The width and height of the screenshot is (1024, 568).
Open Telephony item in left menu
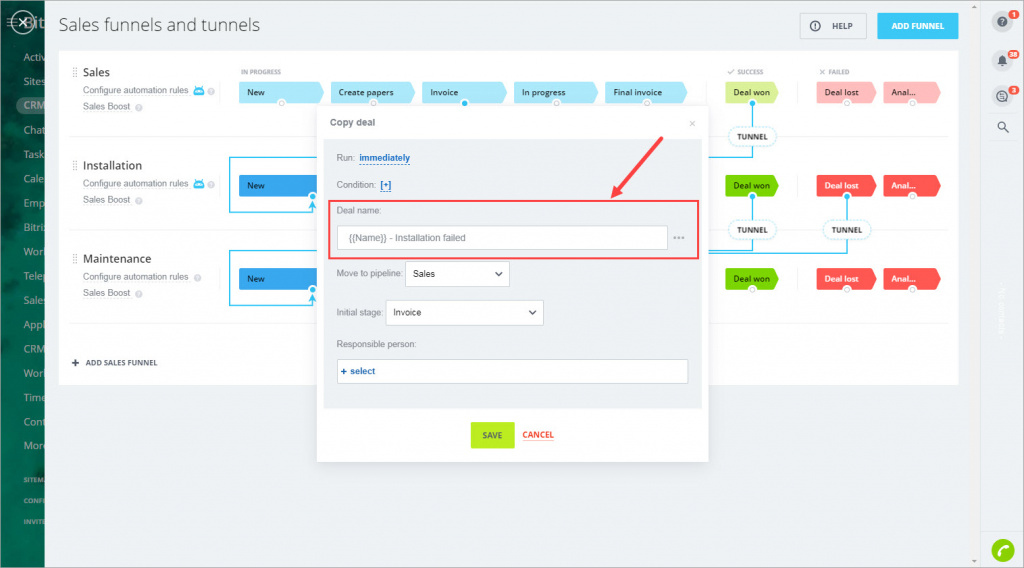(34, 276)
